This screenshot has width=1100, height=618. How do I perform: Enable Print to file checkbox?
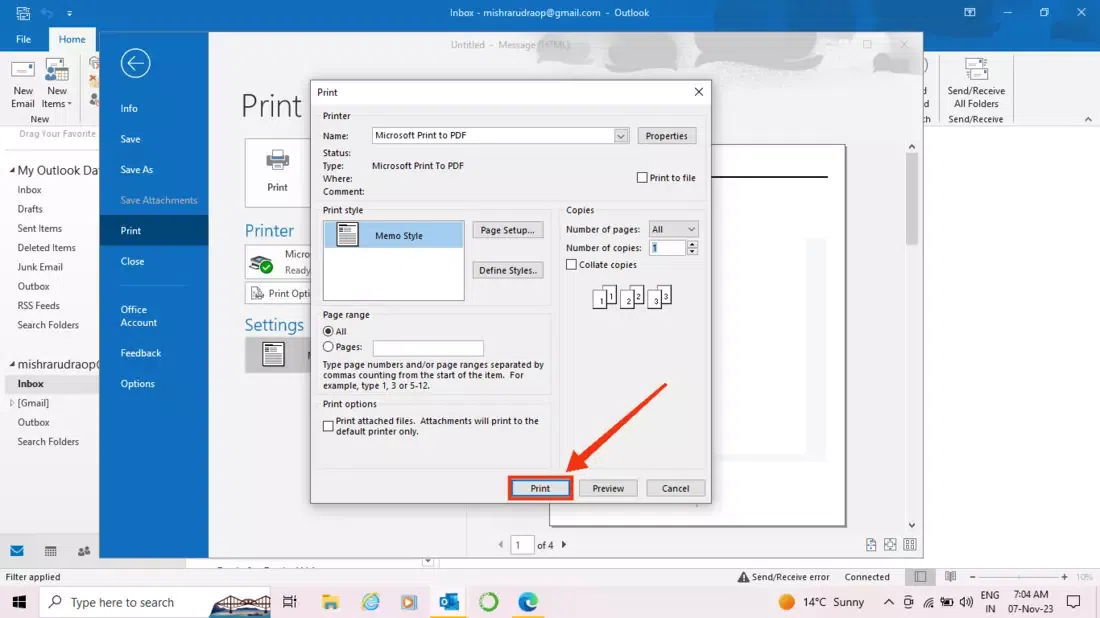642,177
